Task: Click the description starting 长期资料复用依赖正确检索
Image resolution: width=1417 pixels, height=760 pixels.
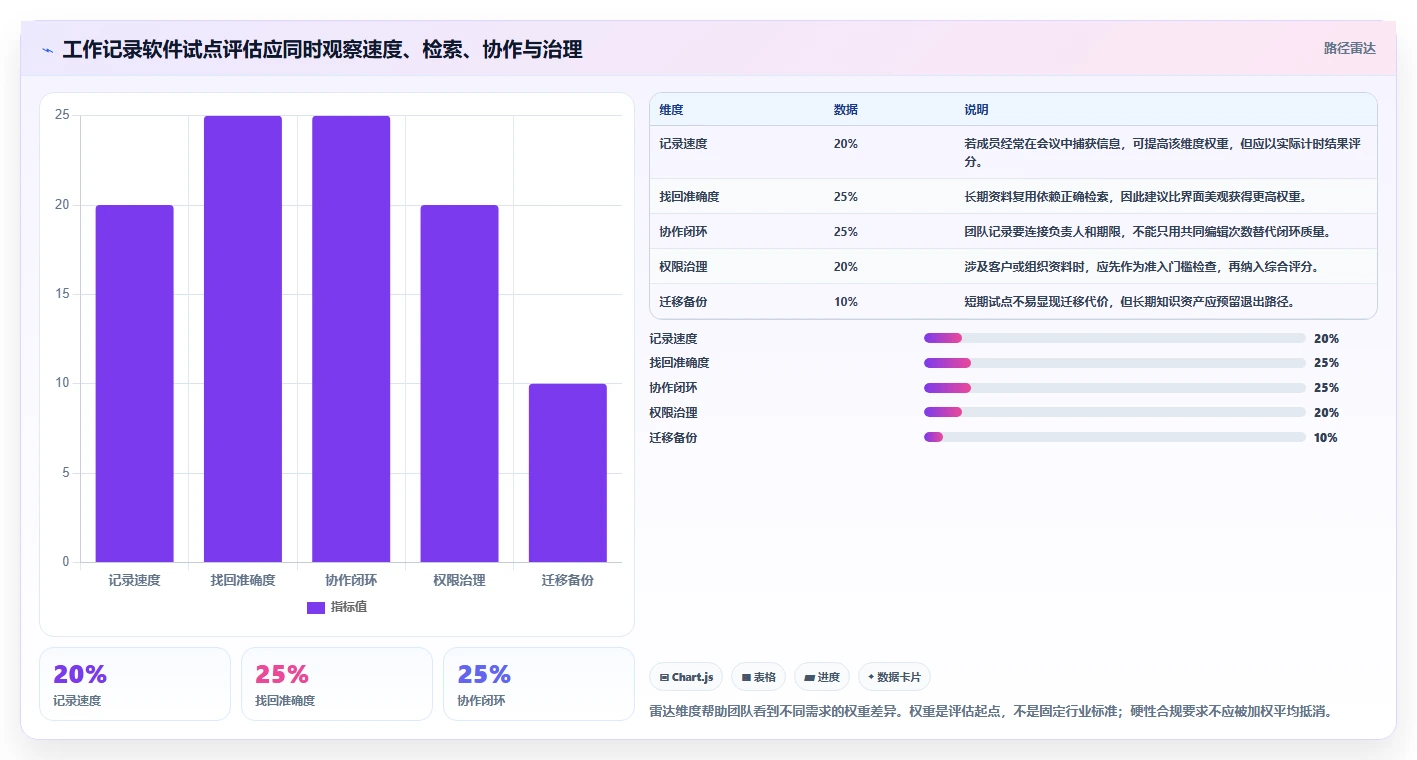Action: click(1135, 197)
